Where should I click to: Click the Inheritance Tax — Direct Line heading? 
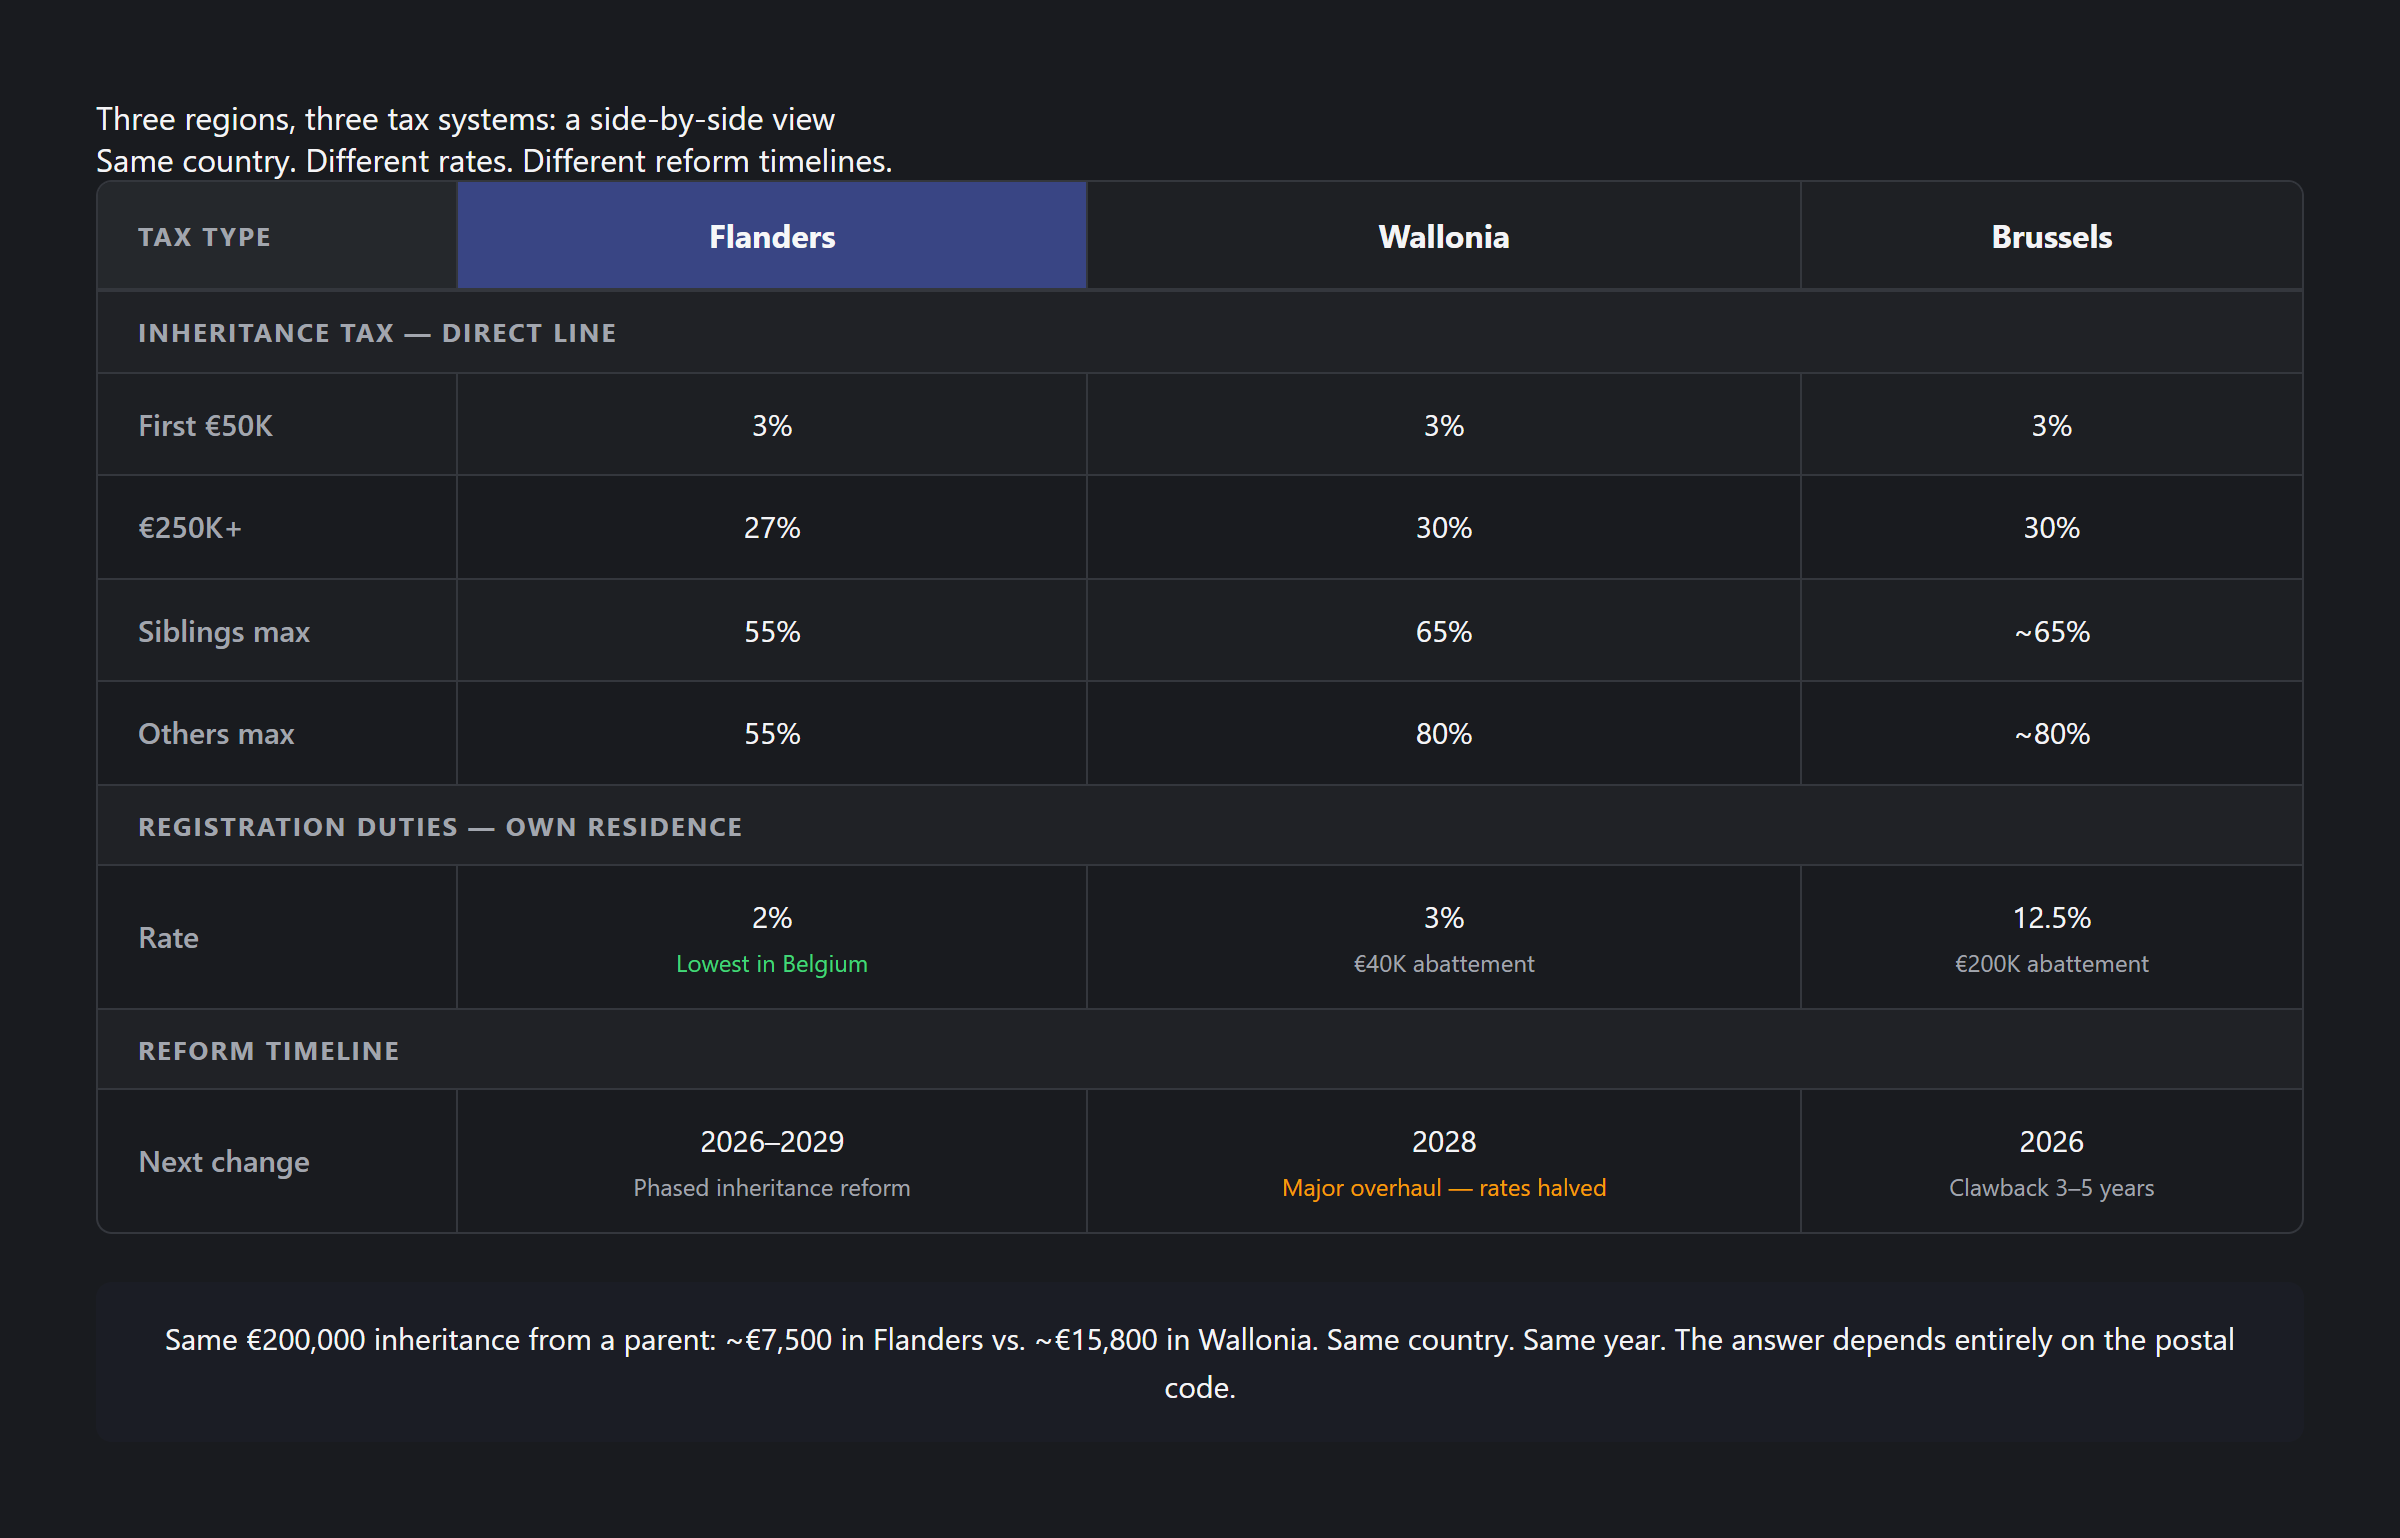[x=377, y=333]
